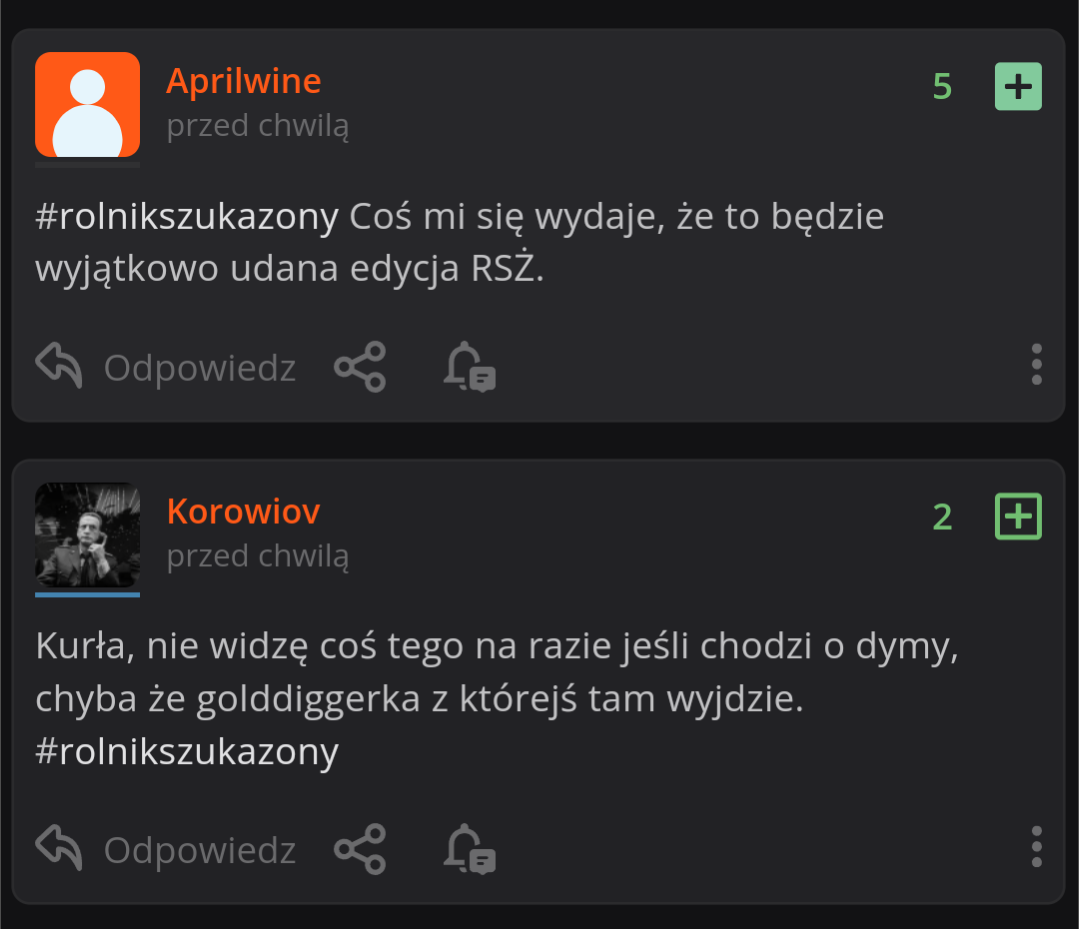Click the vote count 5 on Aprilwine's post
Viewport: 1079px width, 929px height.
coord(942,87)
